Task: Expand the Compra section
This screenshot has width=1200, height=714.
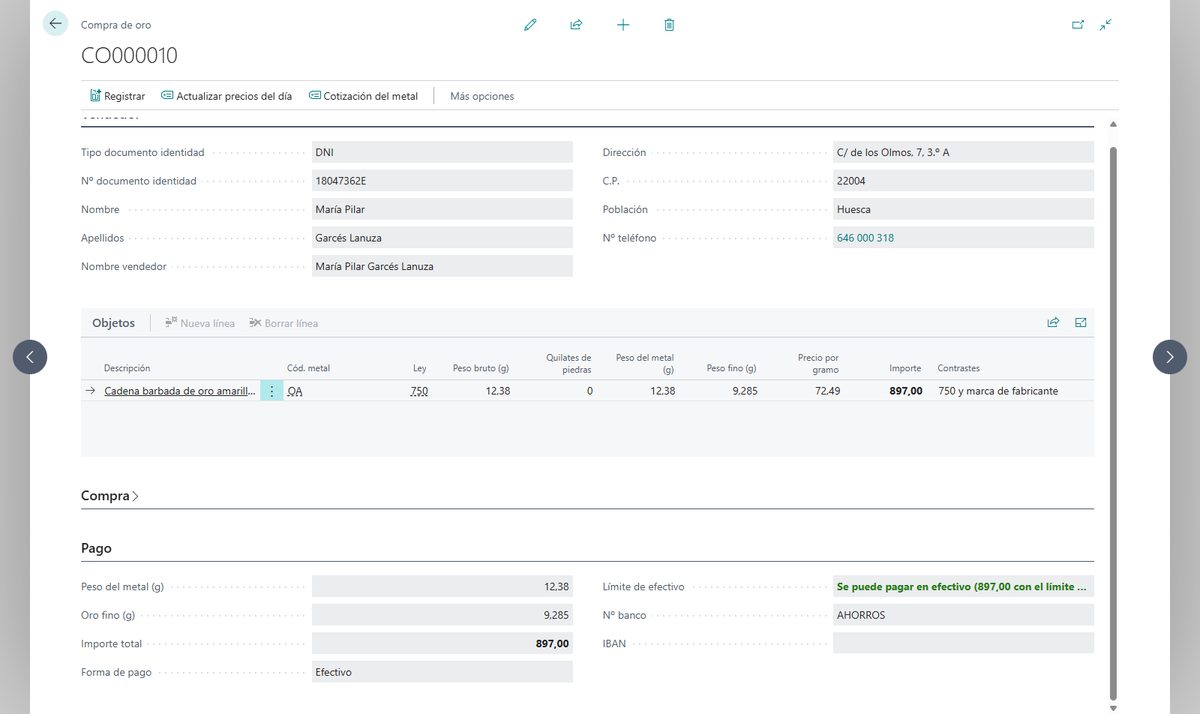Action: 110,496
